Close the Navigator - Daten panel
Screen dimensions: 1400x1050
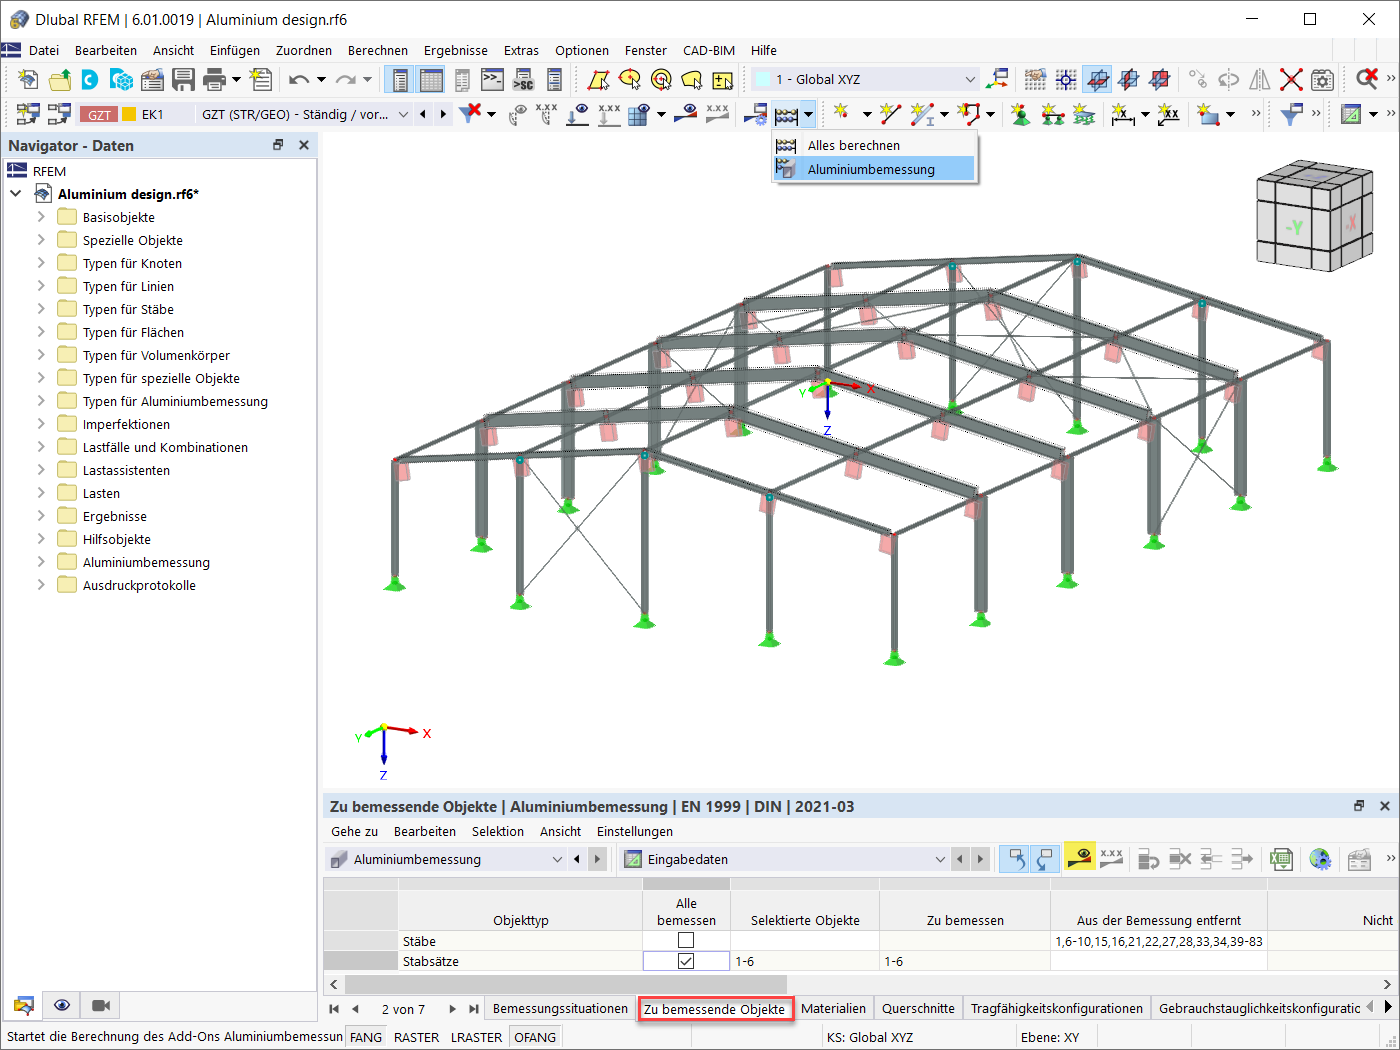pos(304,145)
